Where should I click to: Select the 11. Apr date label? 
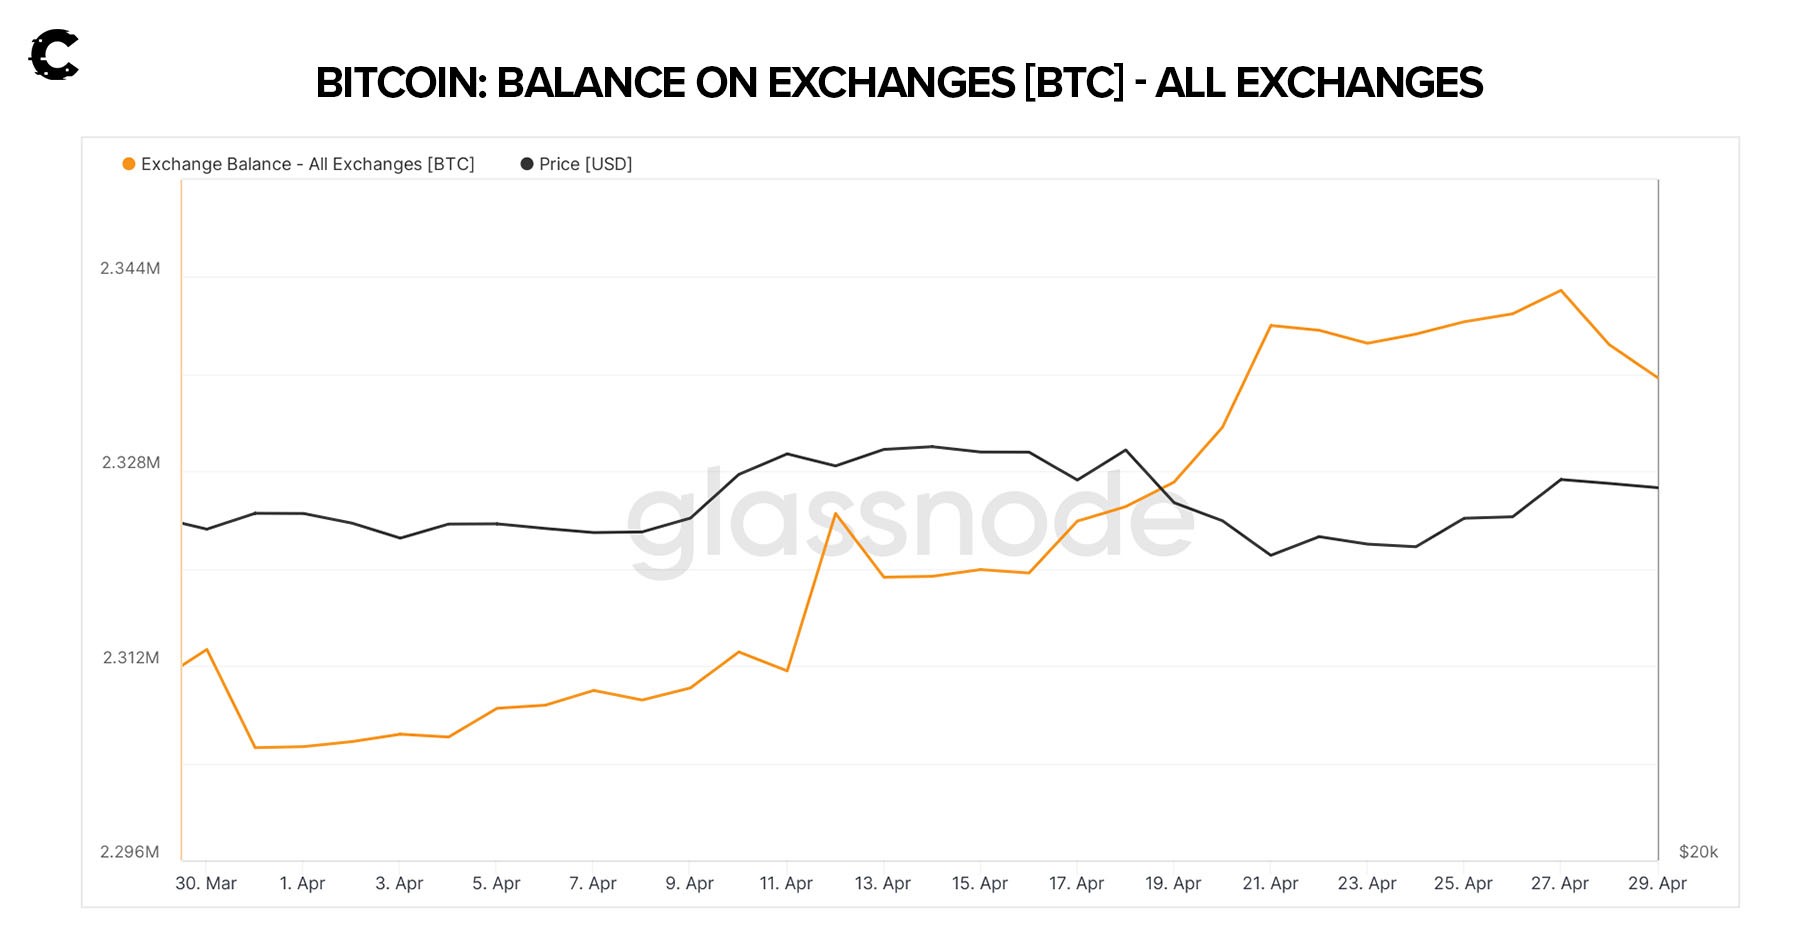(786, 883)
